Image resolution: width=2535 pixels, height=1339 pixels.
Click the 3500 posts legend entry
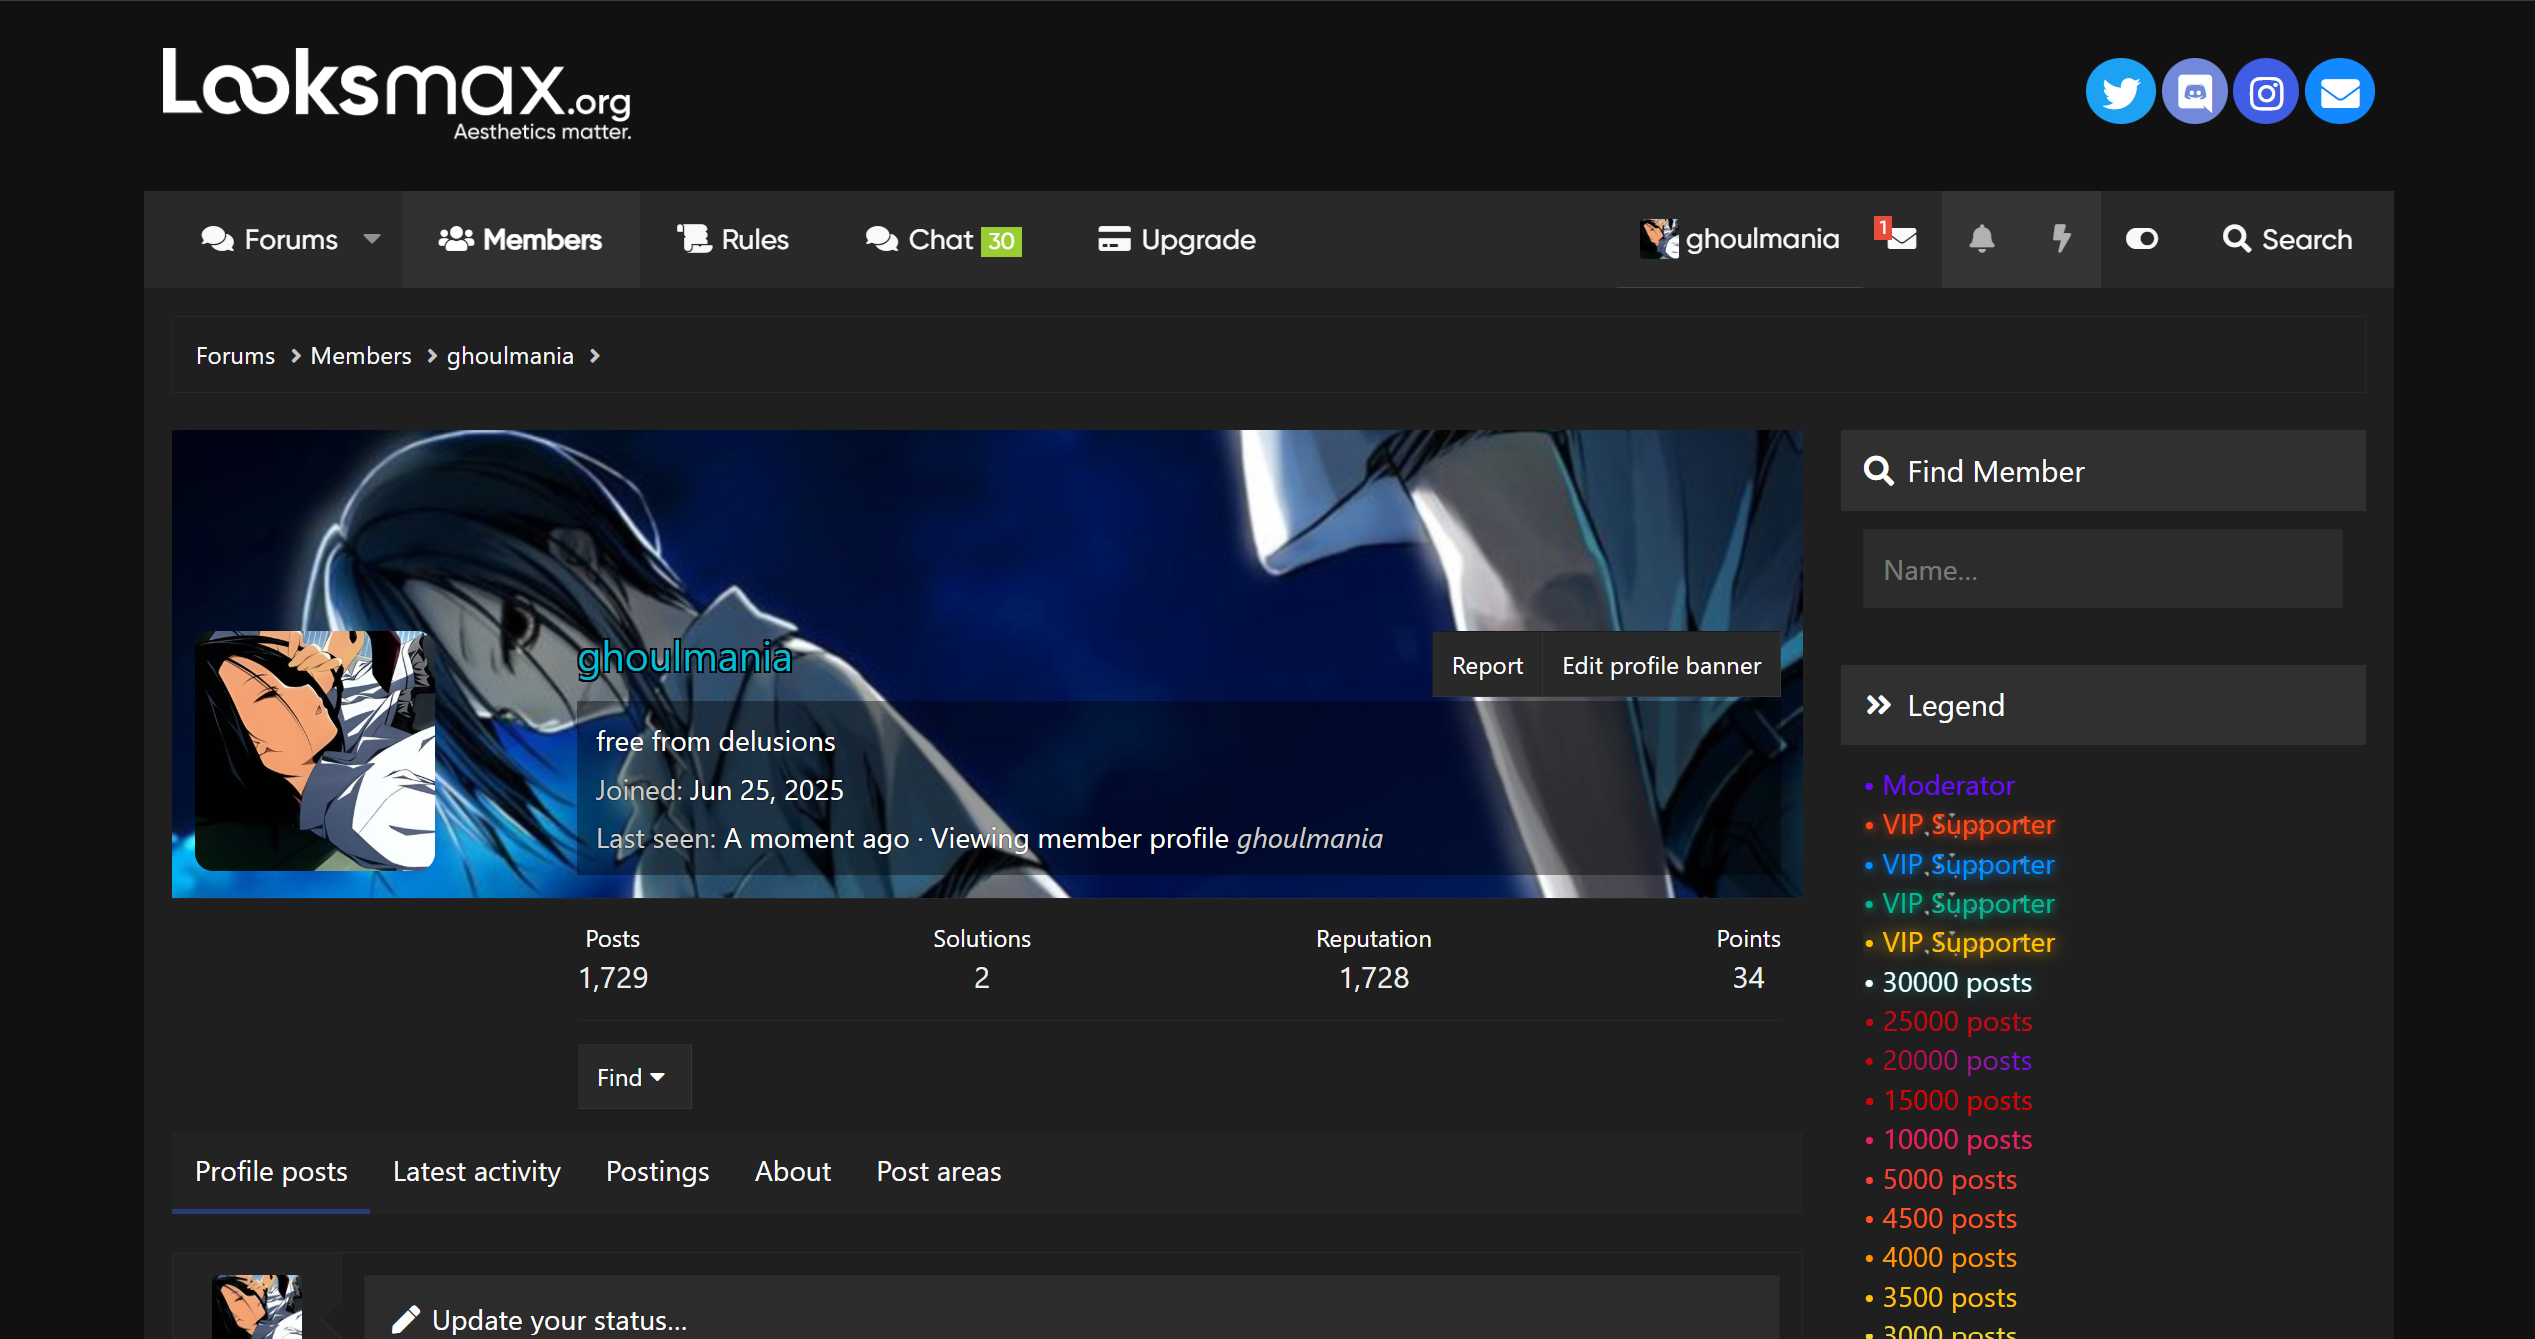pos(1949,1298)
